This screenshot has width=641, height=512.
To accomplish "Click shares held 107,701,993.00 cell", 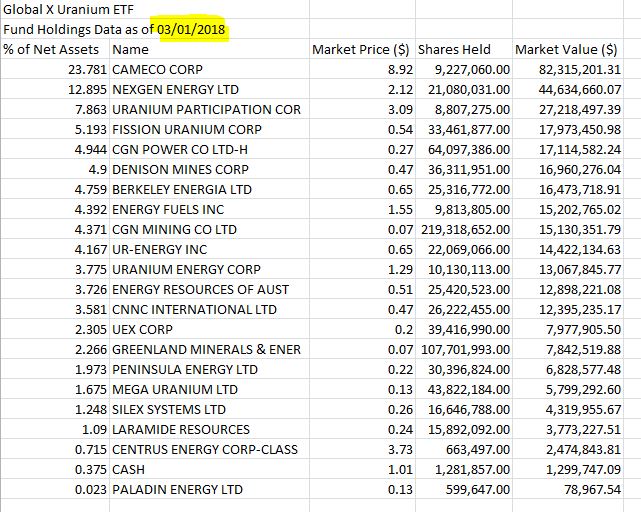I will coord(466,350).
